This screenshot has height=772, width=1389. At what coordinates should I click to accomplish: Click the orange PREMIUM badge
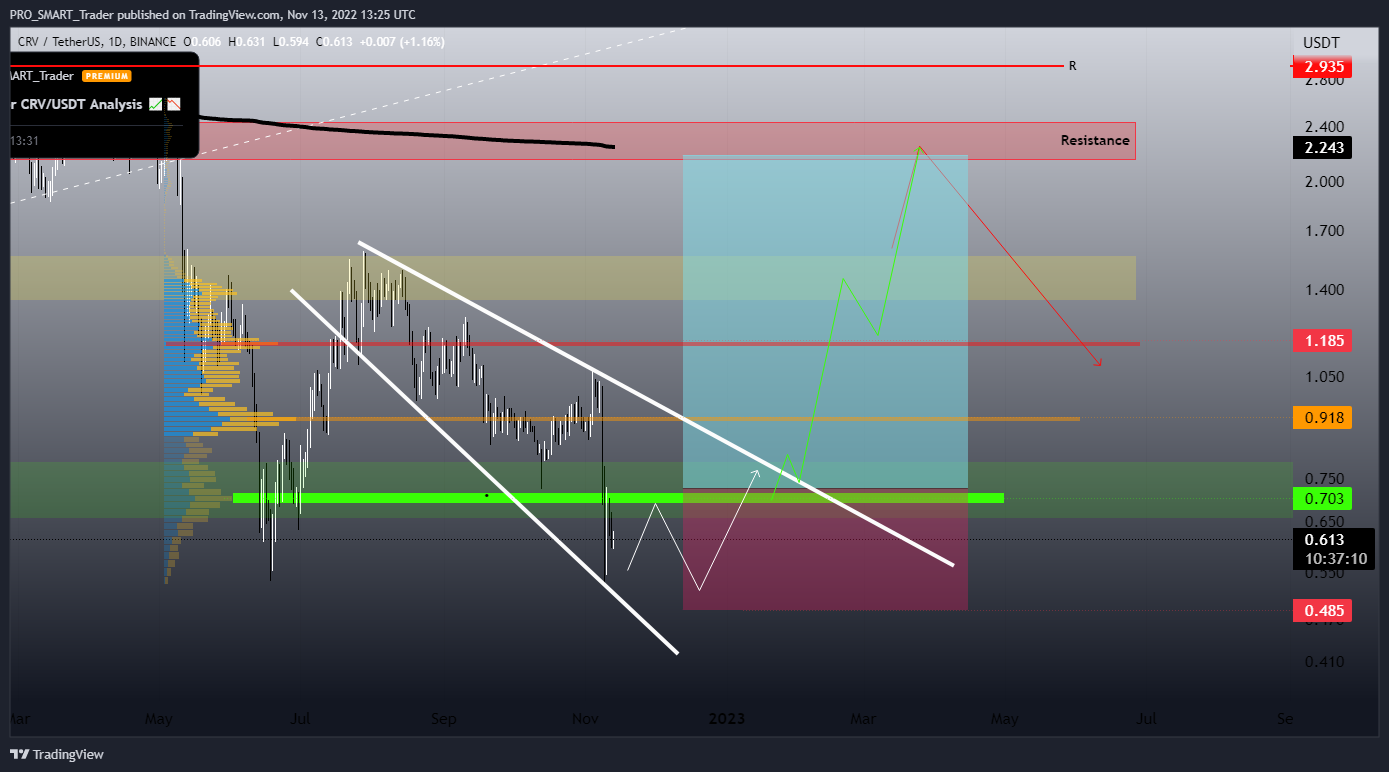point(107,76)
